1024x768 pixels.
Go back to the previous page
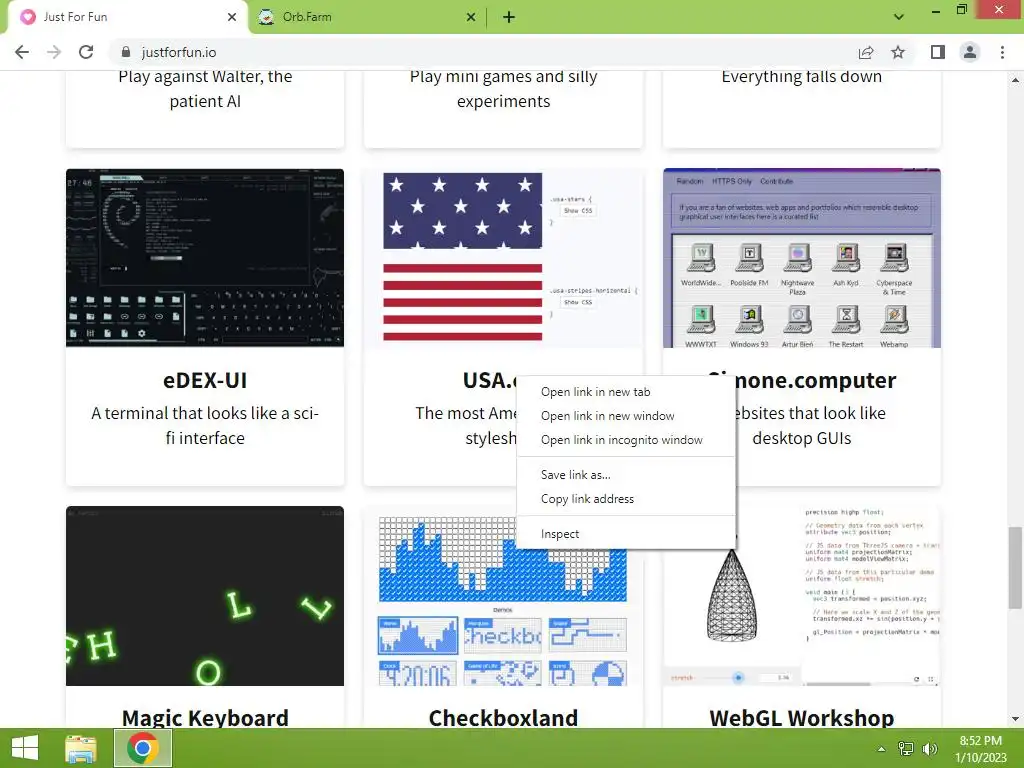[x=22, y=52]
